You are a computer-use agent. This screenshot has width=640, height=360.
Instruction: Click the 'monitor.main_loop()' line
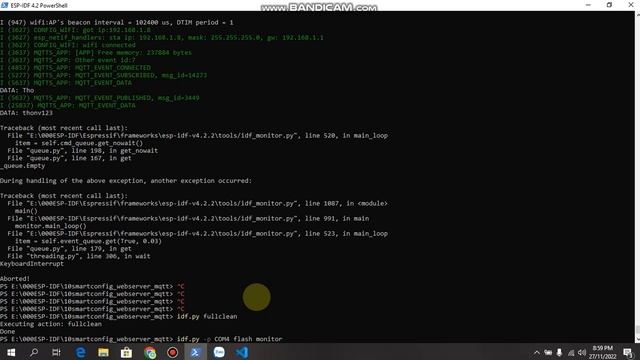pyautogui.click(x=51, y=226)
